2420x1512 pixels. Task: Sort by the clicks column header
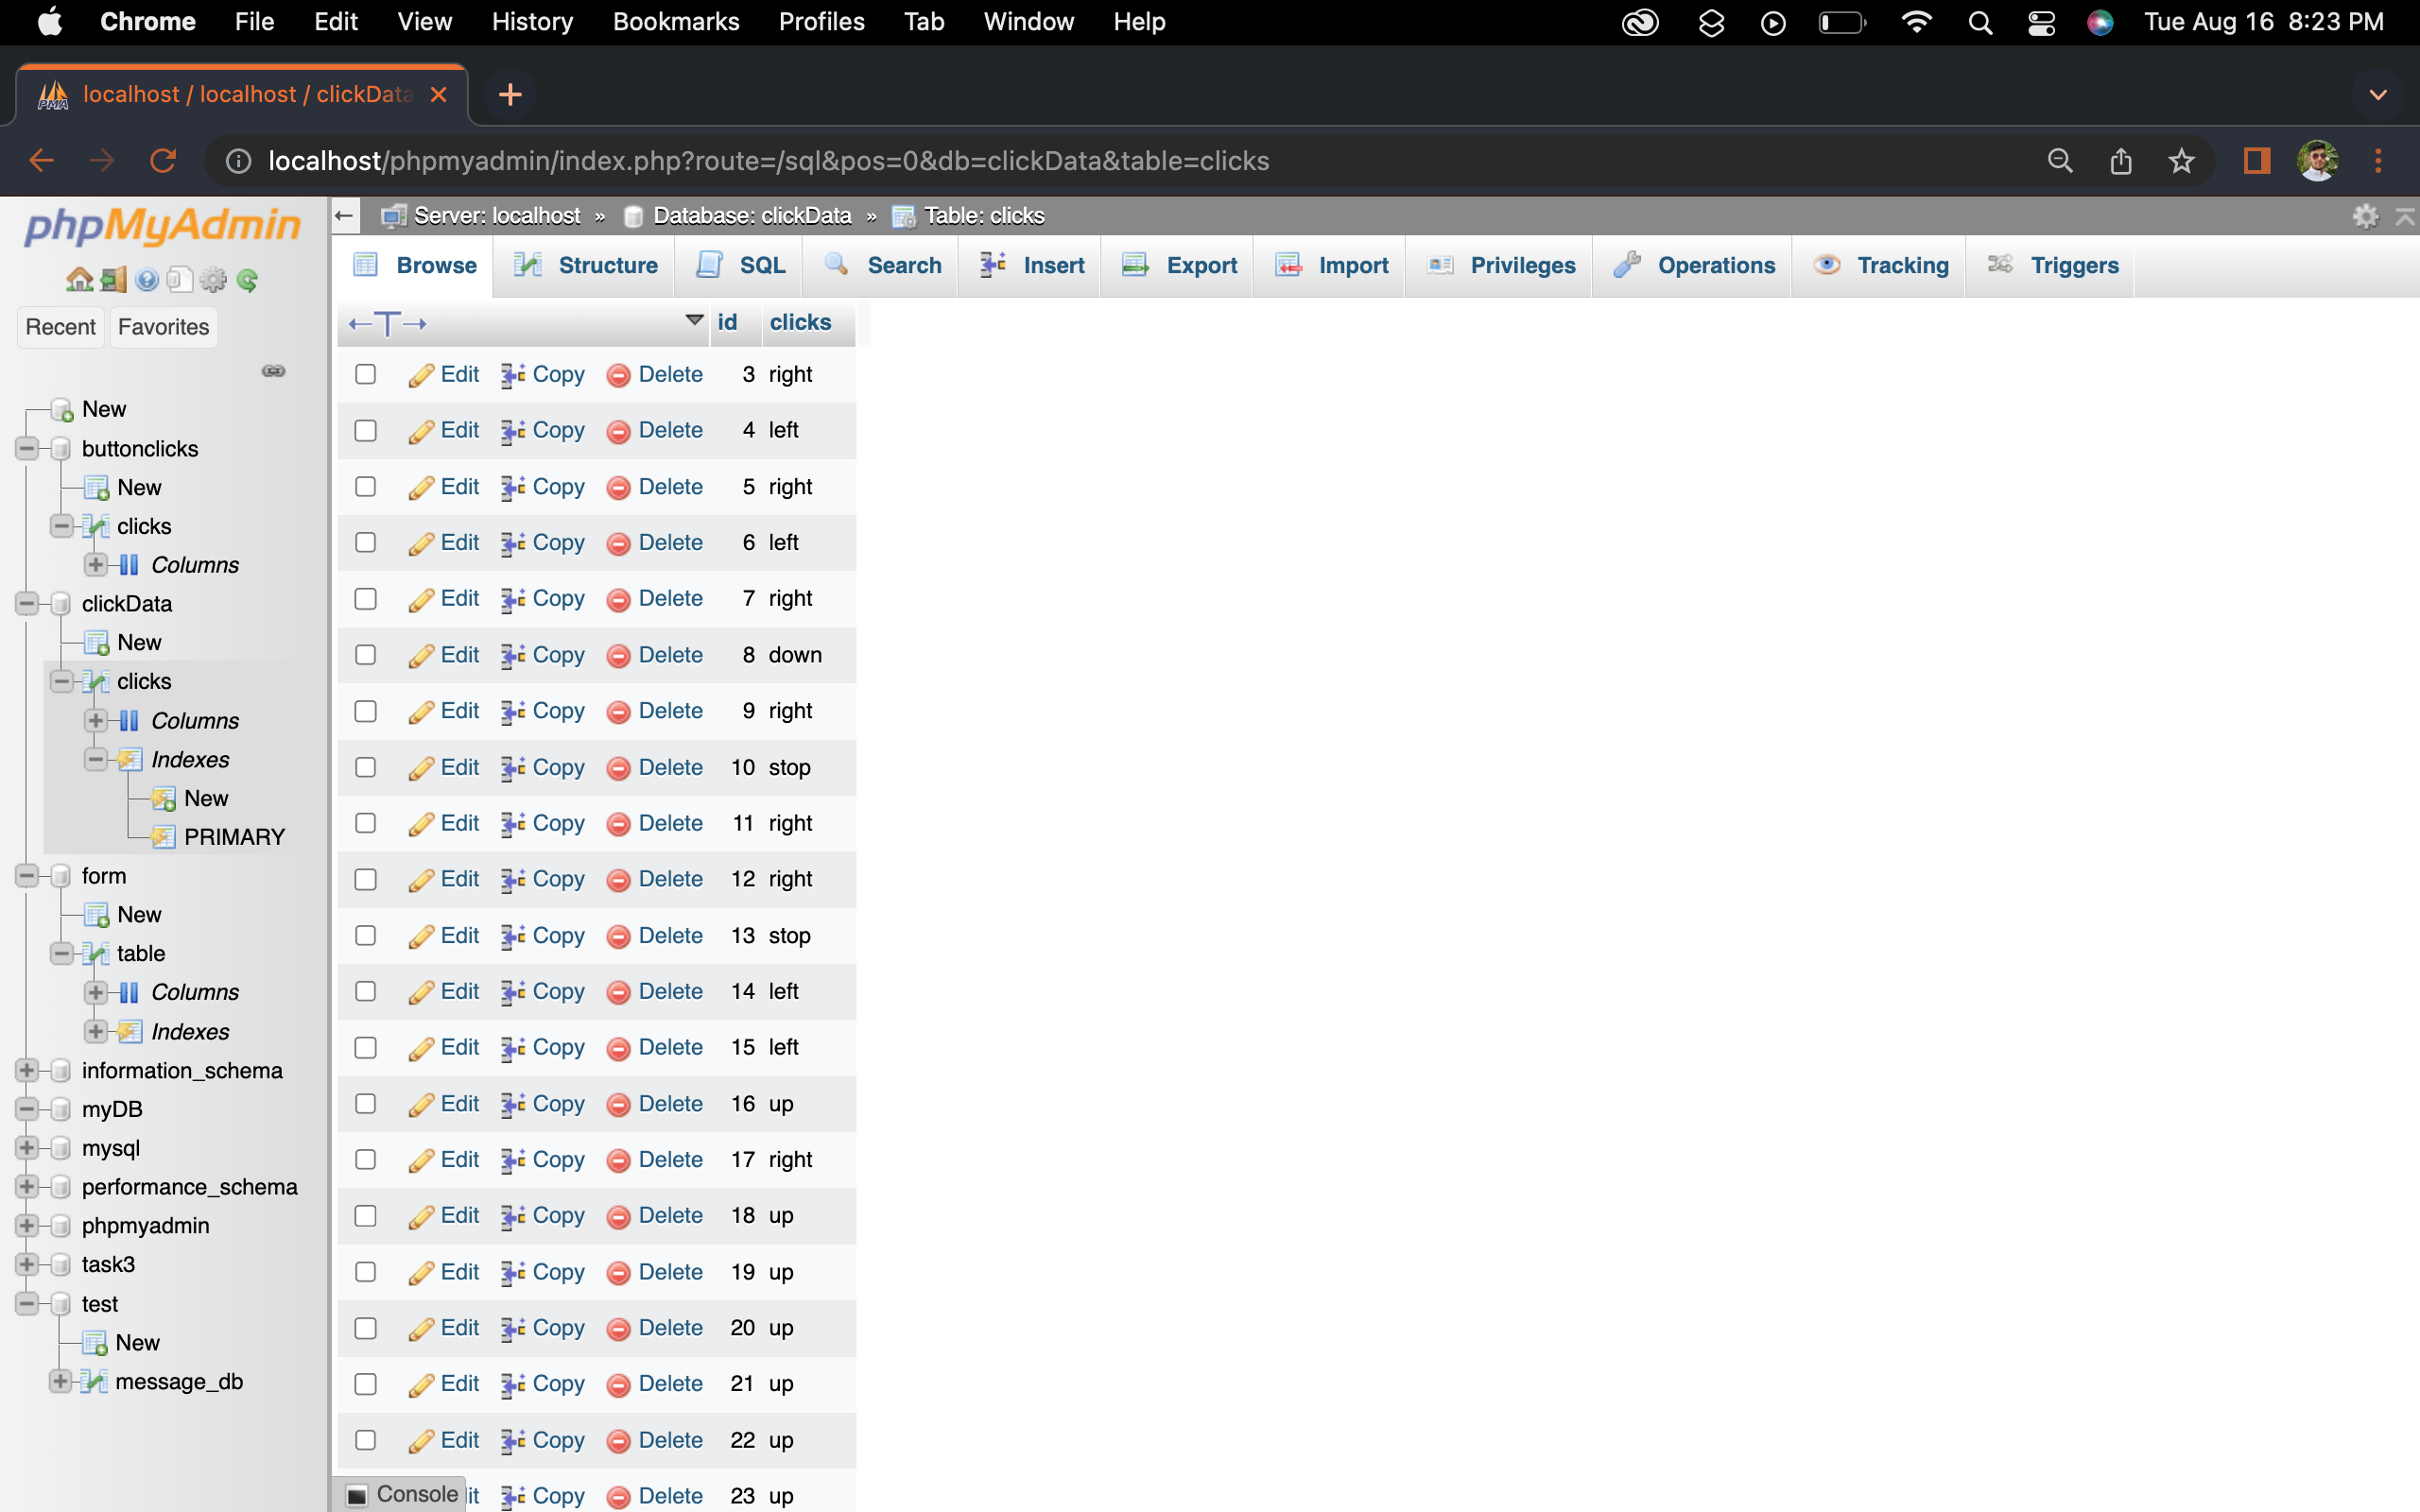(x=800, y=322)
